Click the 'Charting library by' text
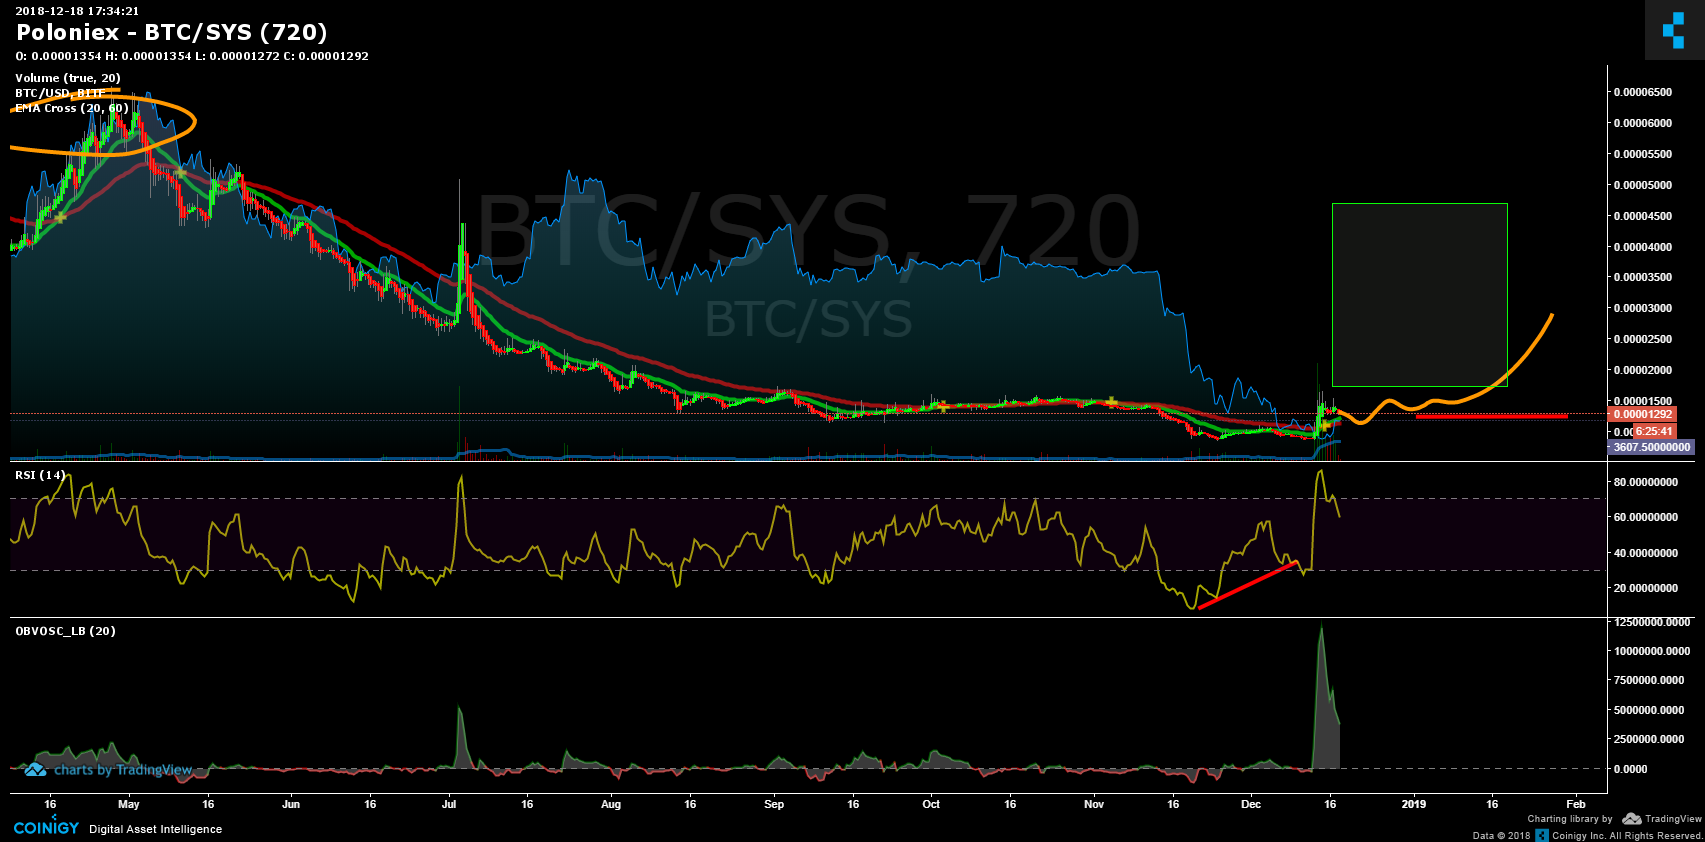 coord(1570,819)
